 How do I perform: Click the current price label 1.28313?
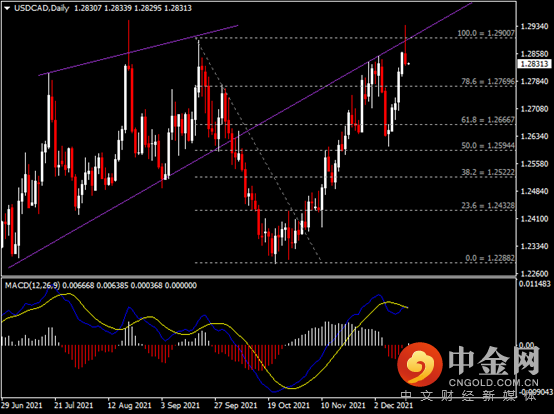click(535, 64)
